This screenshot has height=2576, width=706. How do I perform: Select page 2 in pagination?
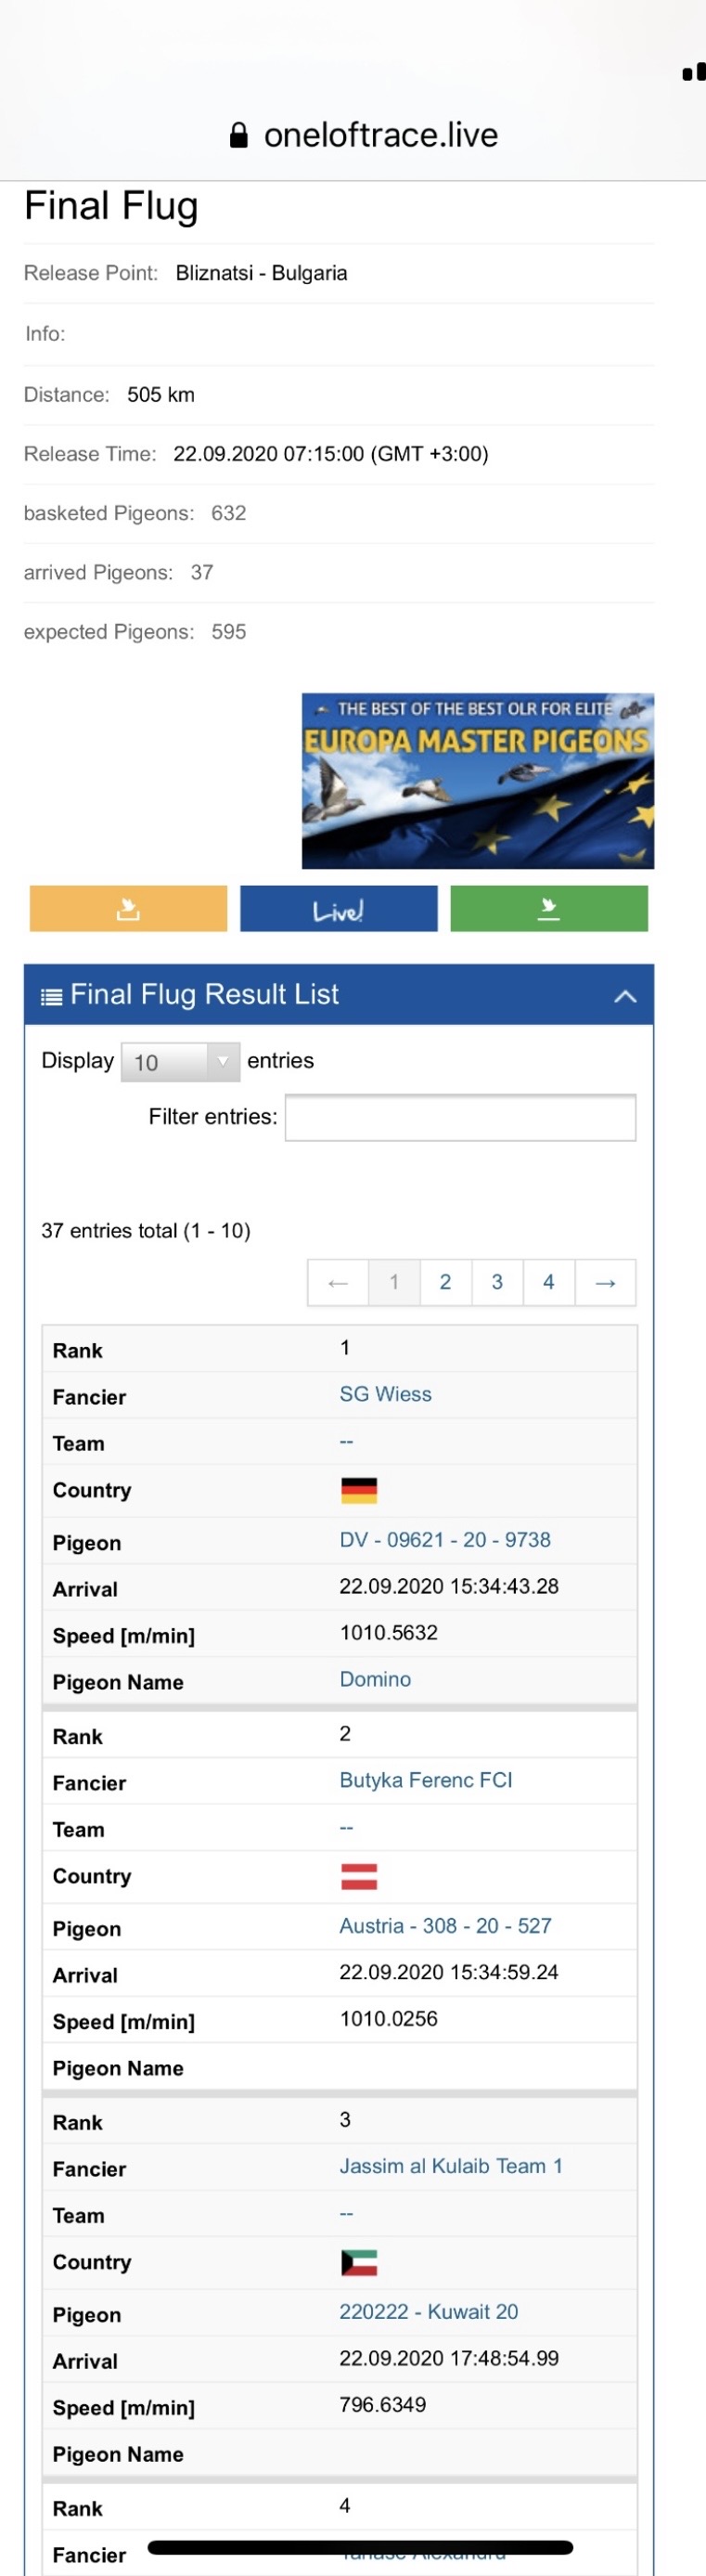(446, 1283)
